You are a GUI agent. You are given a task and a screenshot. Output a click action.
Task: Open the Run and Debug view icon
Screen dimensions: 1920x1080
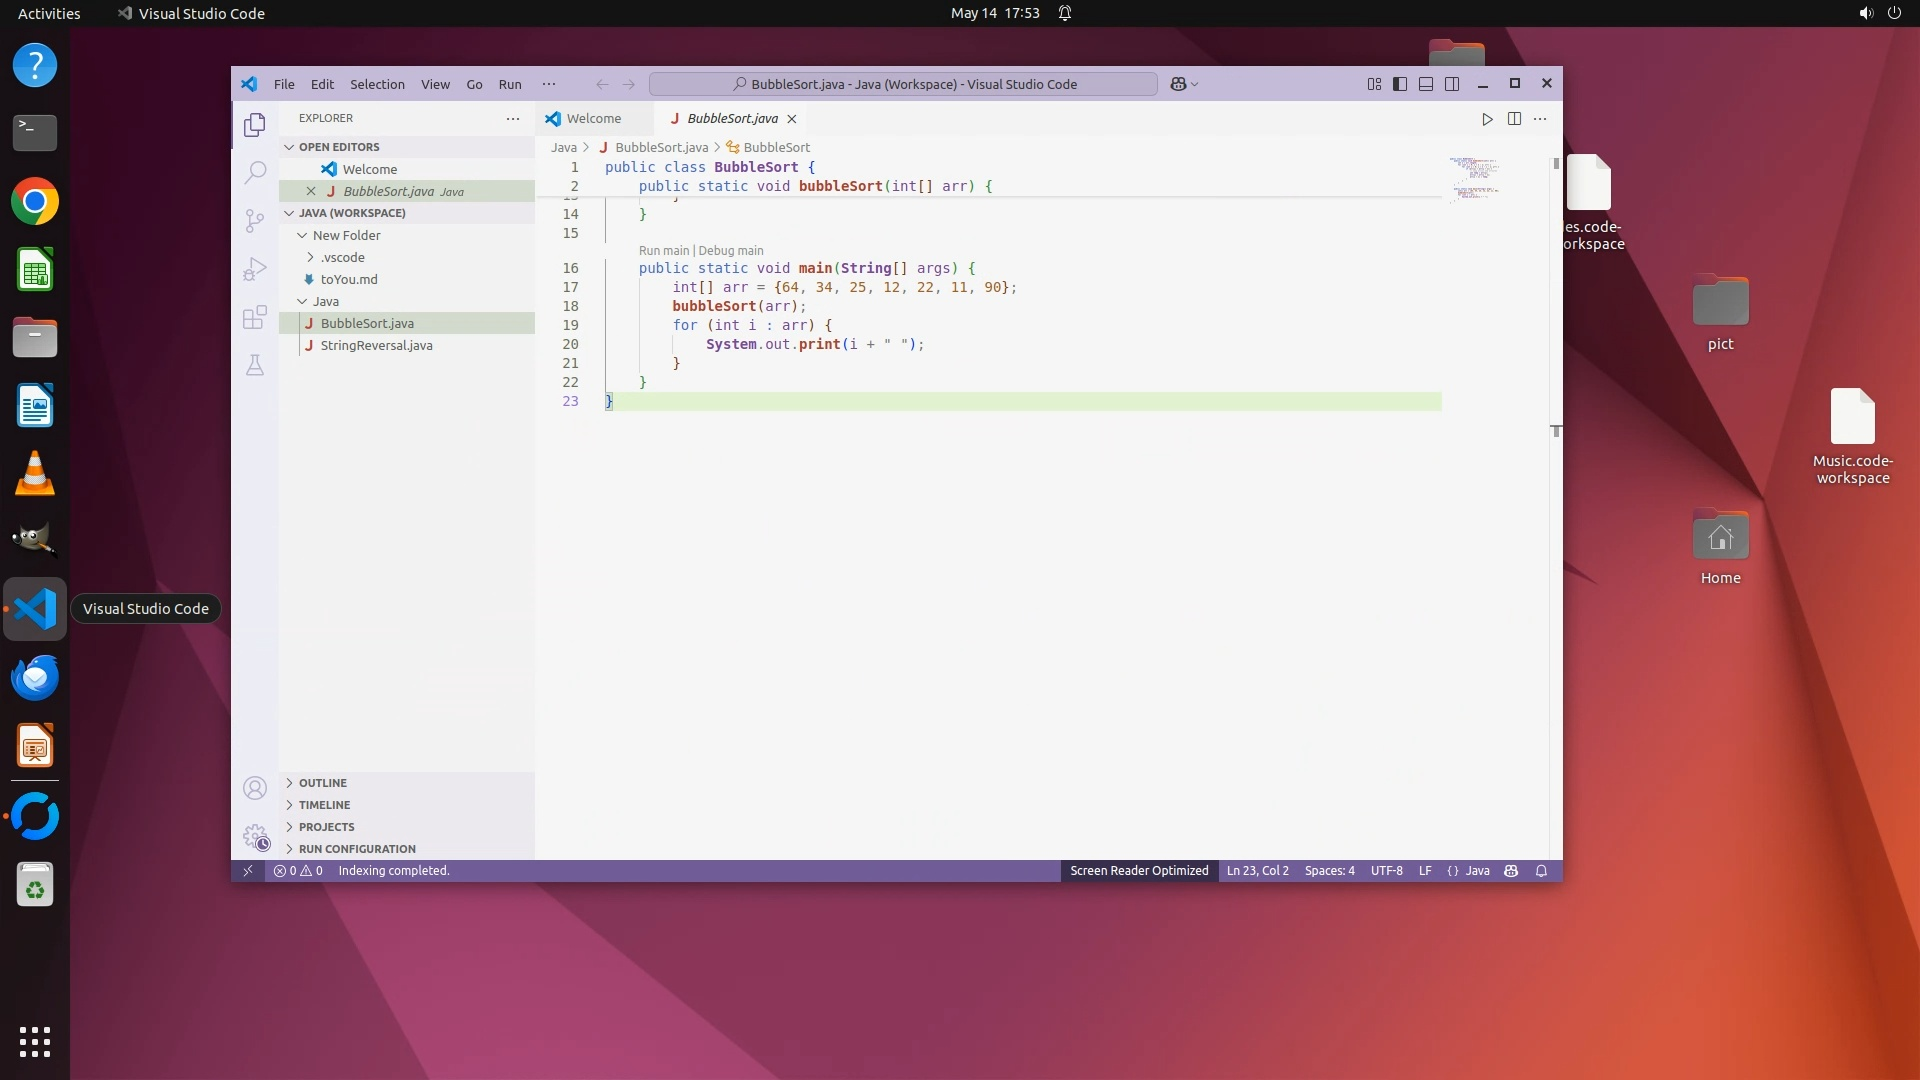click(255, 269)
